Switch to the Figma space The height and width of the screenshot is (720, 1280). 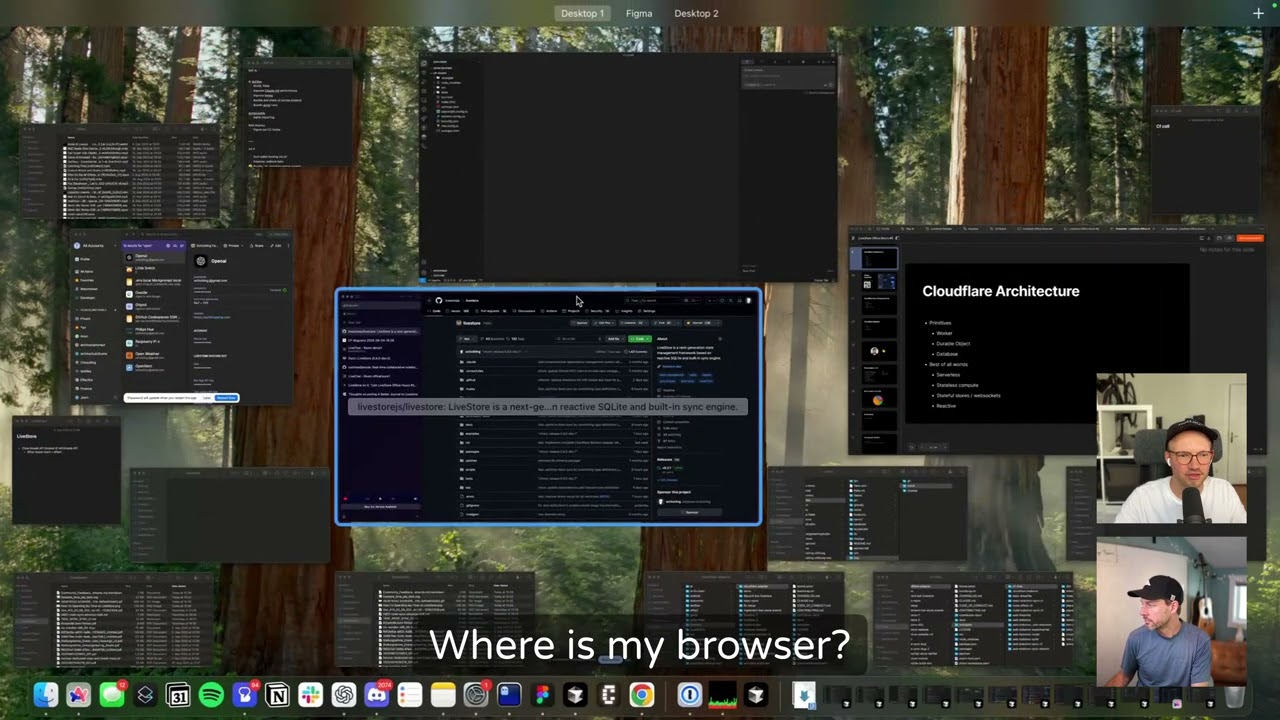click(639, 13)
